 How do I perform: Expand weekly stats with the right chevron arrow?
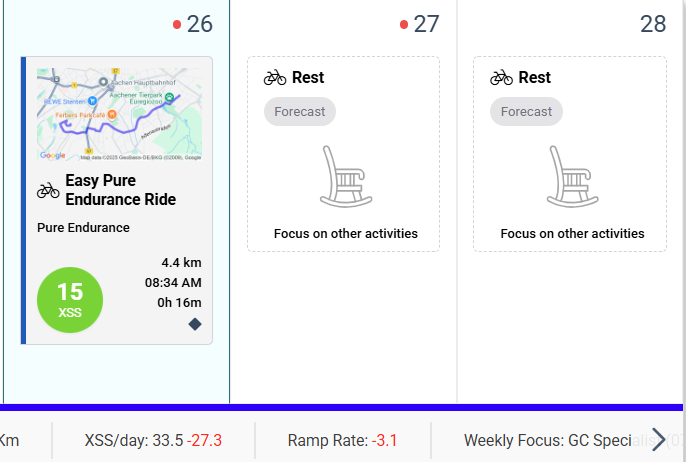pyautogui.click(x=658, y=439)
